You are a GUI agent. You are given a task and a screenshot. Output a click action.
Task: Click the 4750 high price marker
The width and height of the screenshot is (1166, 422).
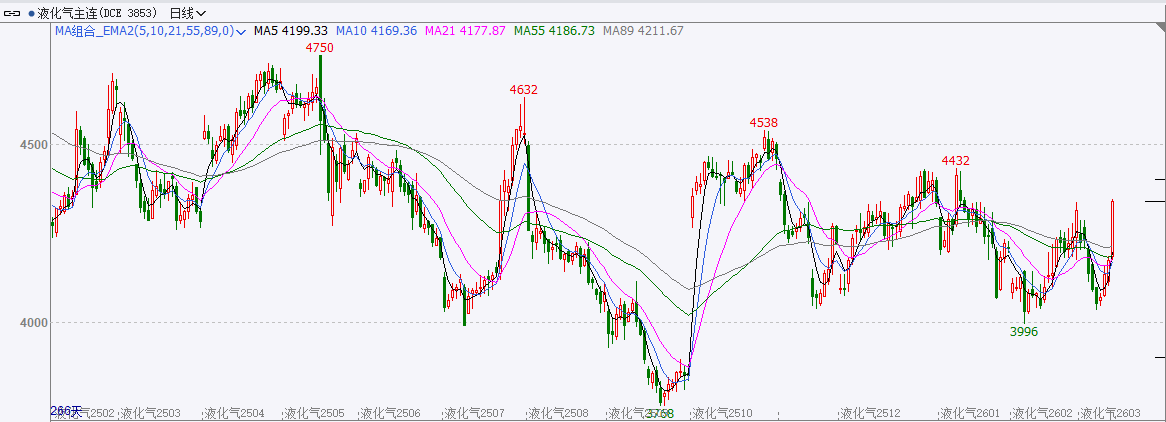(320, 47)
